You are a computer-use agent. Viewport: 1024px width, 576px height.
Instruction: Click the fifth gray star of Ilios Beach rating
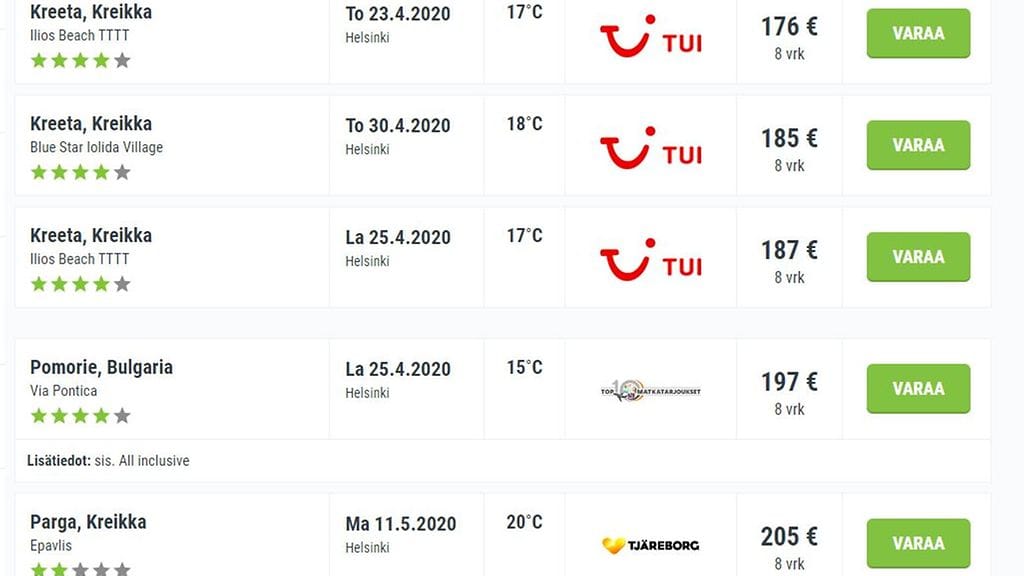(120, 60)
